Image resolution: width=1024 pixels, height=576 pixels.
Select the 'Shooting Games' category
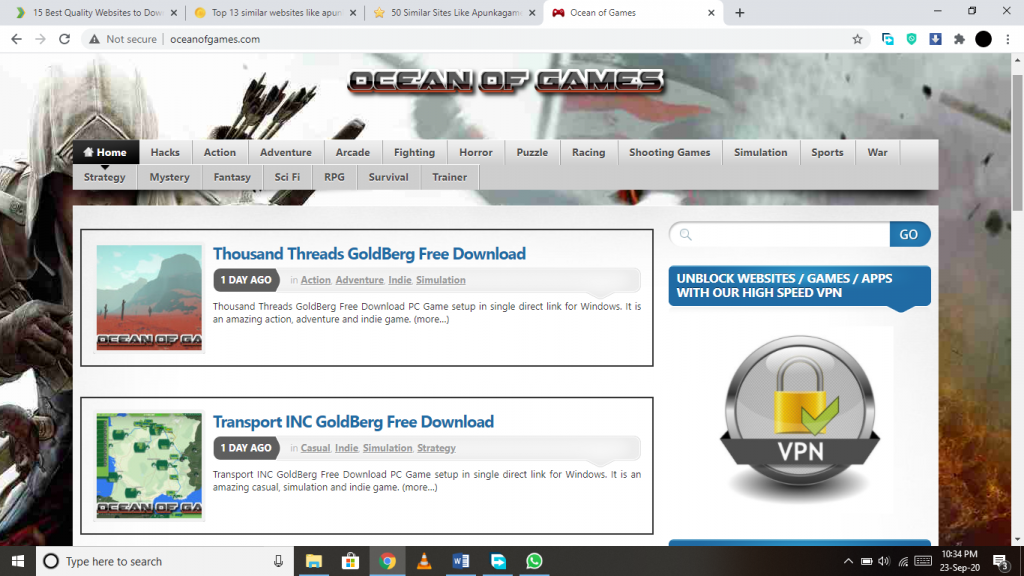669,152
